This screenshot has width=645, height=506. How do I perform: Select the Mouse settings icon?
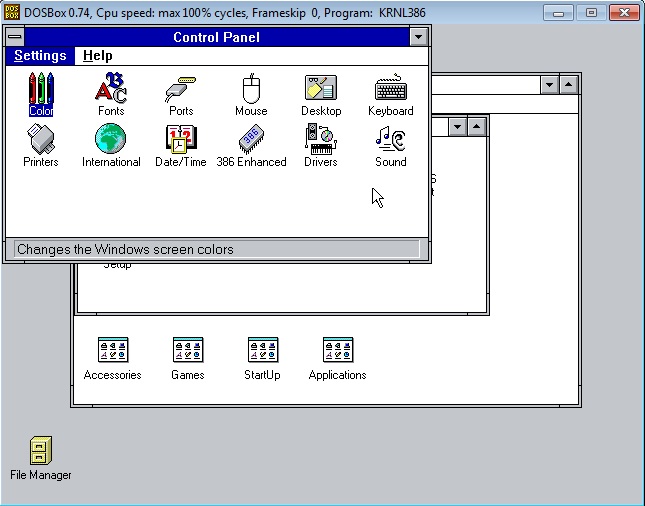pos(251,94)
